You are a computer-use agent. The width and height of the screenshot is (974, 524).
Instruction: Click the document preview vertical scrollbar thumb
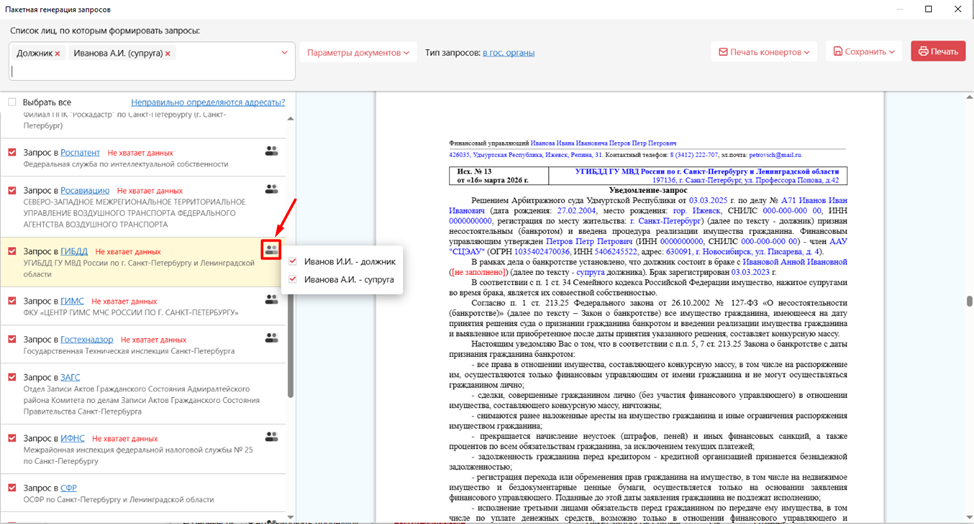pos(968,301)
